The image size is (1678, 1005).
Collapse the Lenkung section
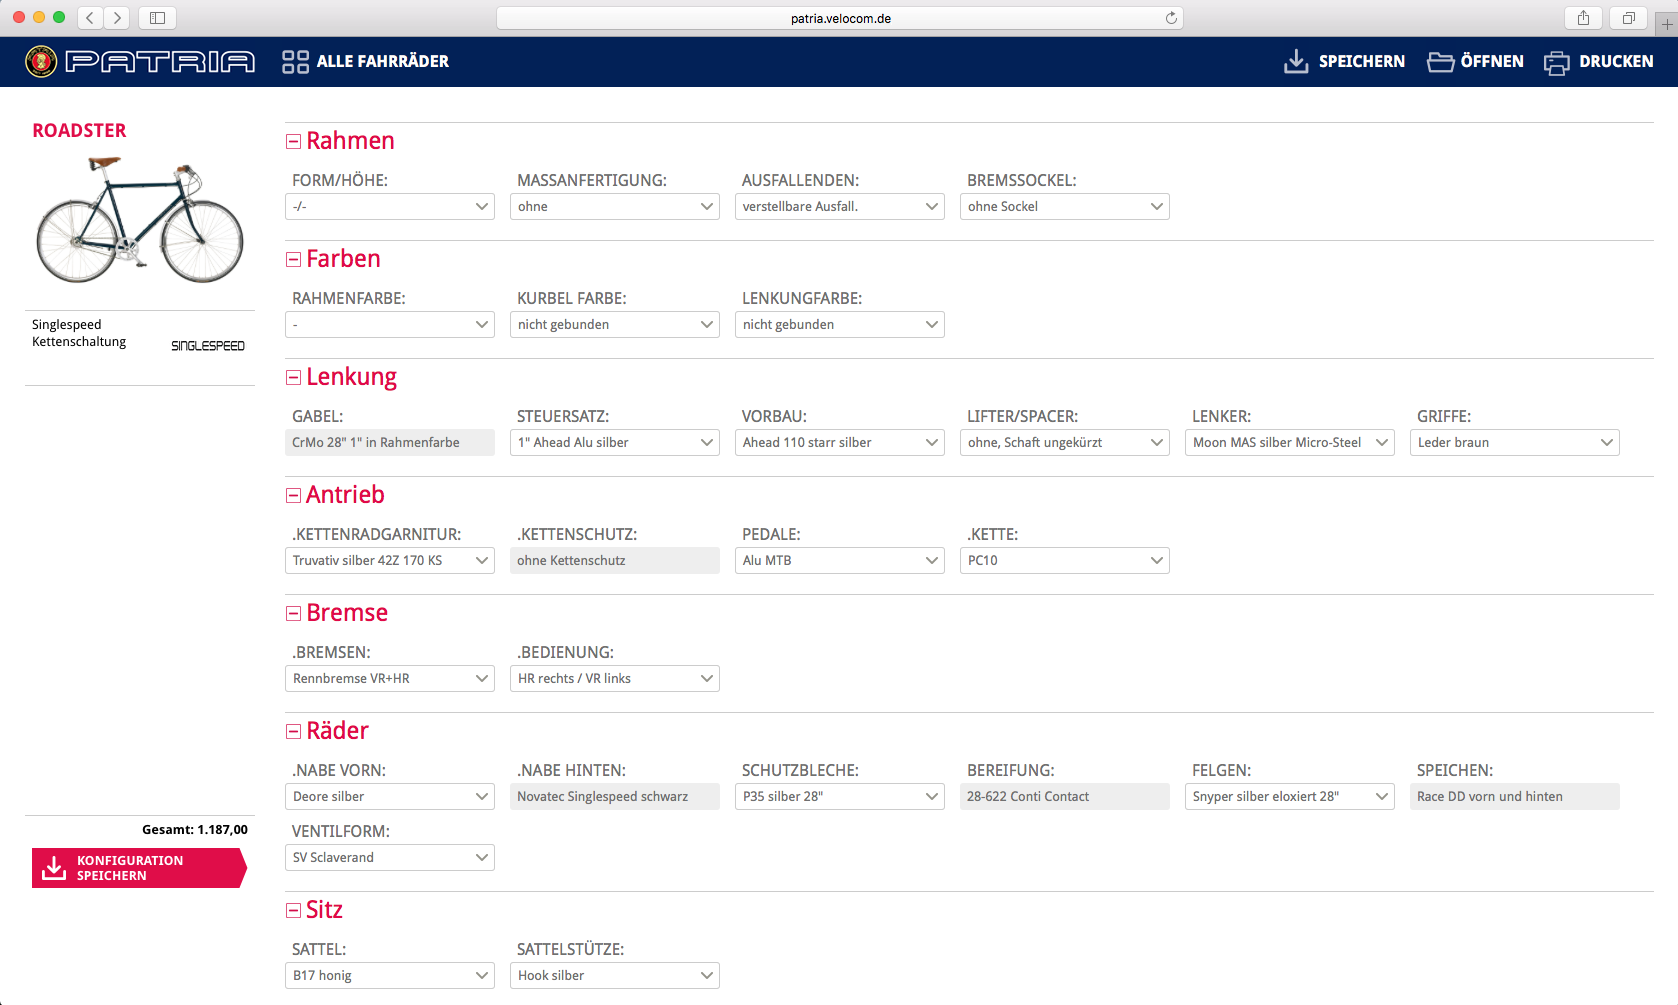(x=294, y=378)
